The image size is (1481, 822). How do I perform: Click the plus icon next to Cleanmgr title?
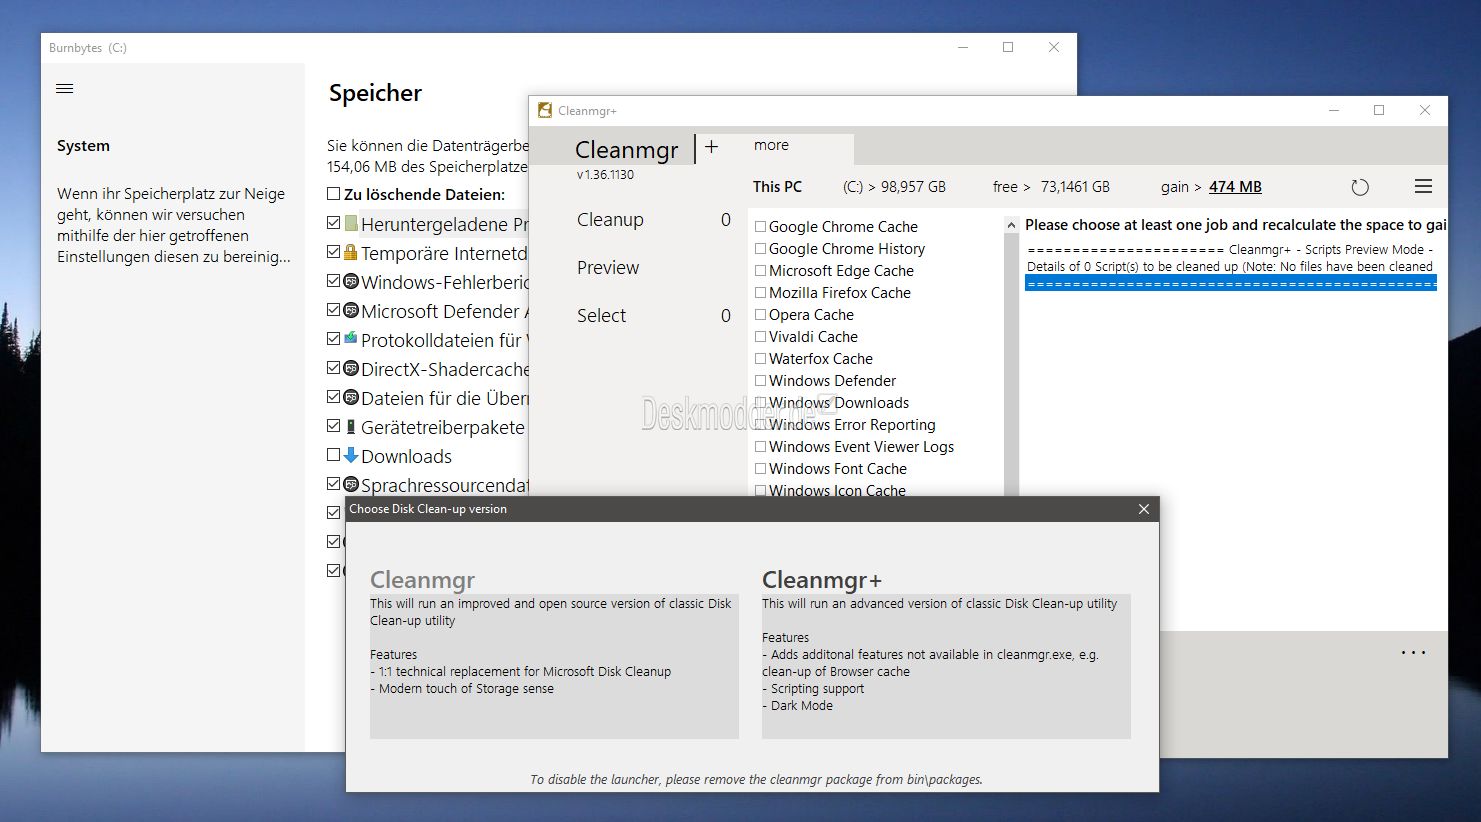712,147
